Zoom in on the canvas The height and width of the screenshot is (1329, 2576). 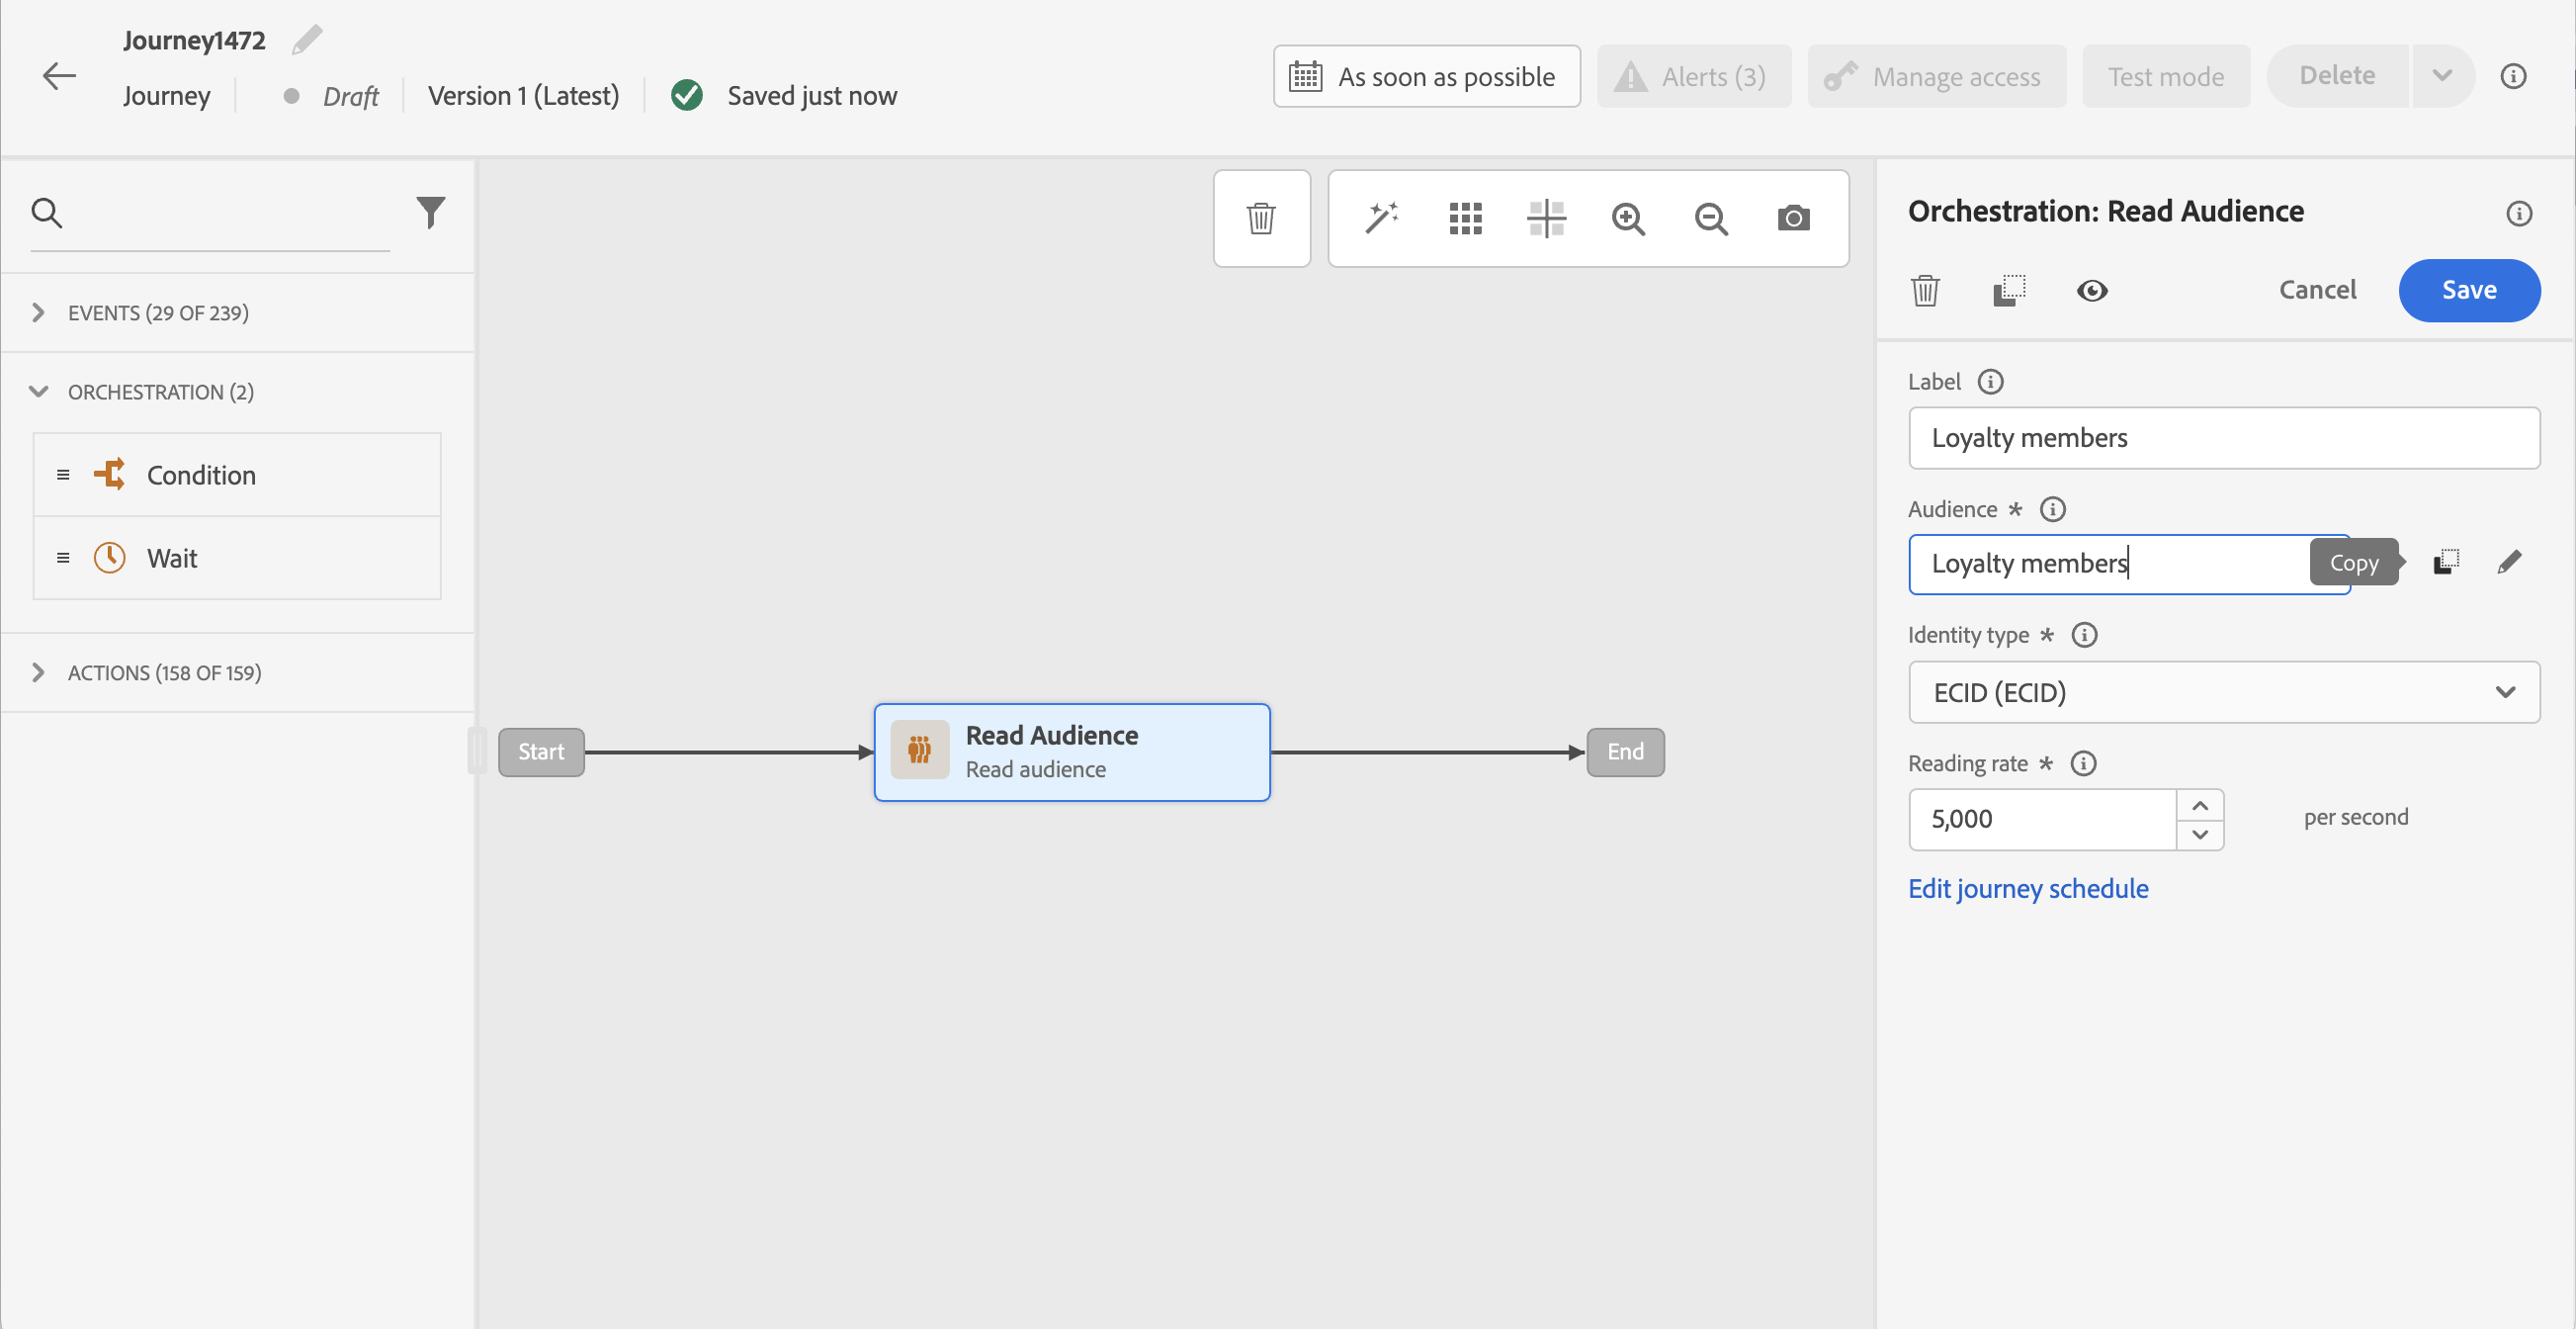pyautogui.click(x=1628, y=218)
